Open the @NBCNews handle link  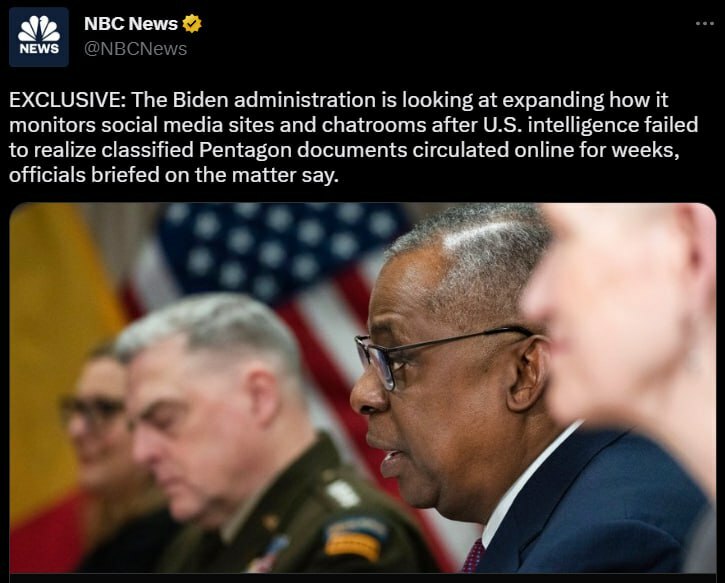pyautogui.click(x=135, y=49)
